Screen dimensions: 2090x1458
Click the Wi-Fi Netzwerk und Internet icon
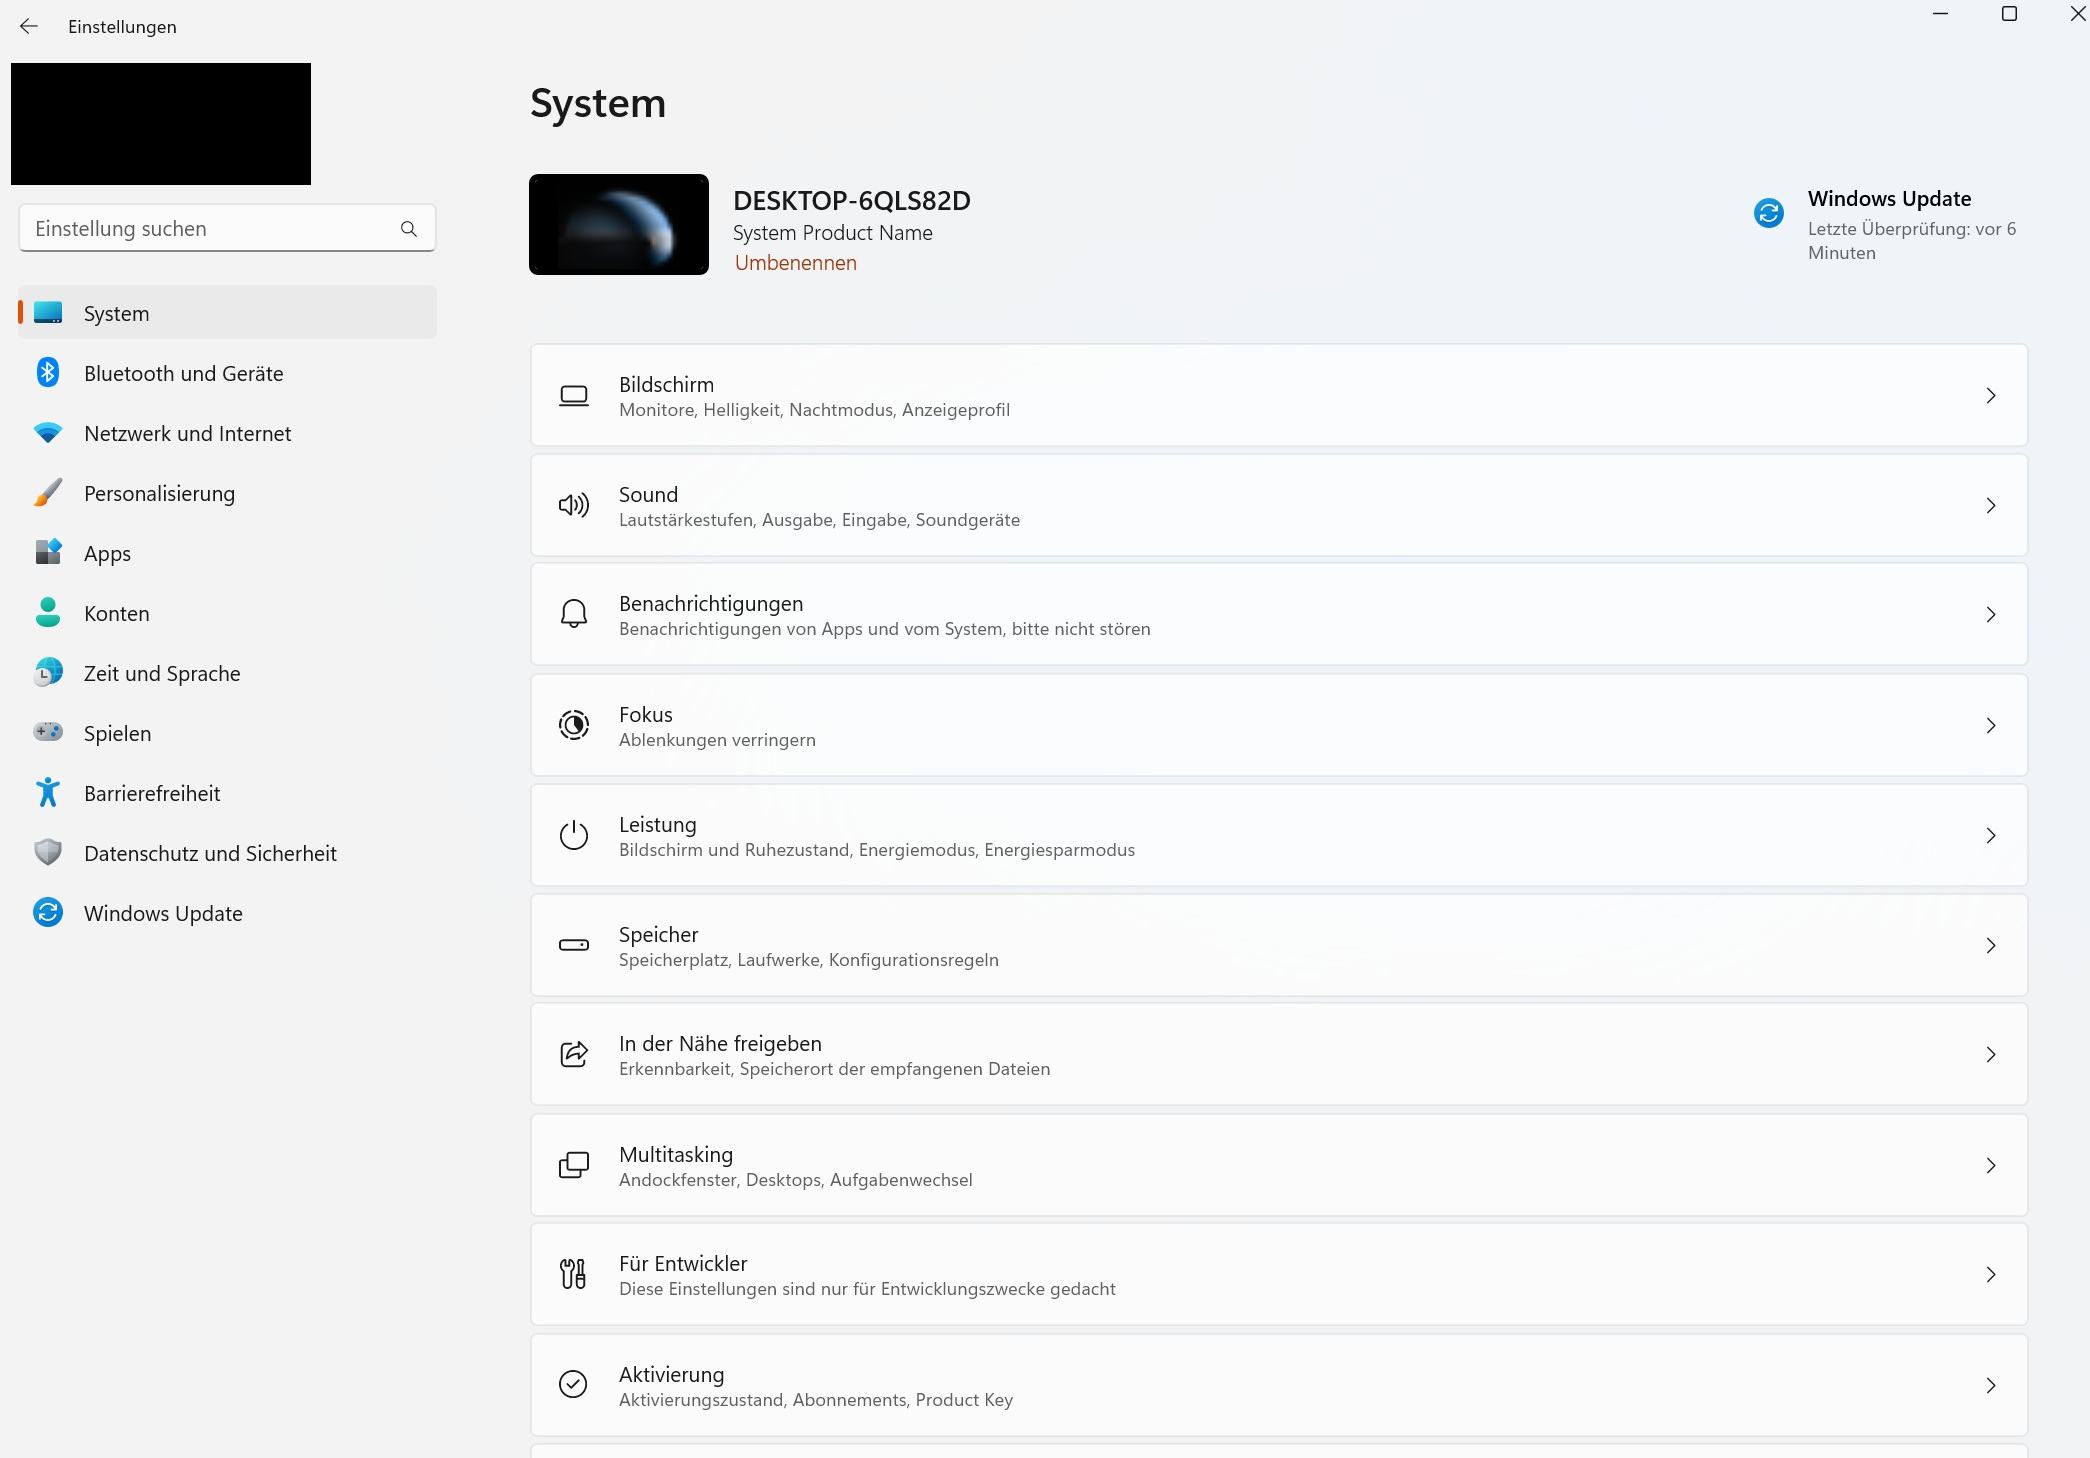pos(47,433)
